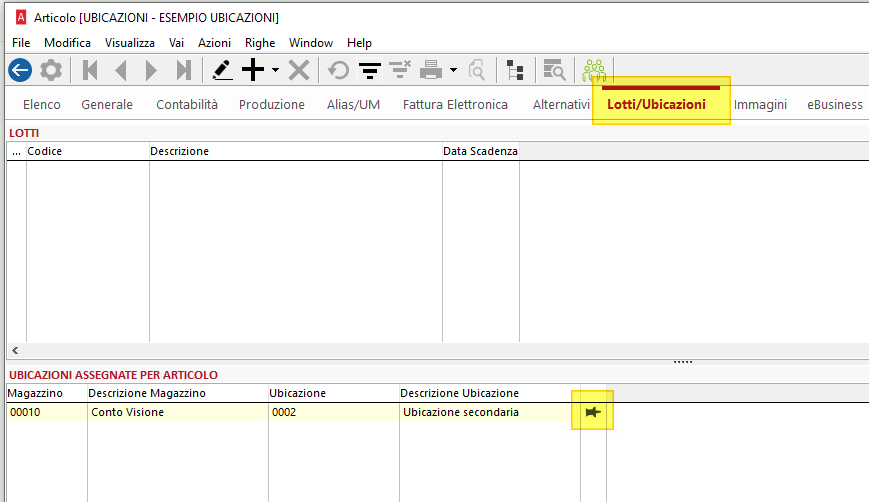Select the 0002 ubicazione cell
869x502 pixels.
click(x=334, y=412)
